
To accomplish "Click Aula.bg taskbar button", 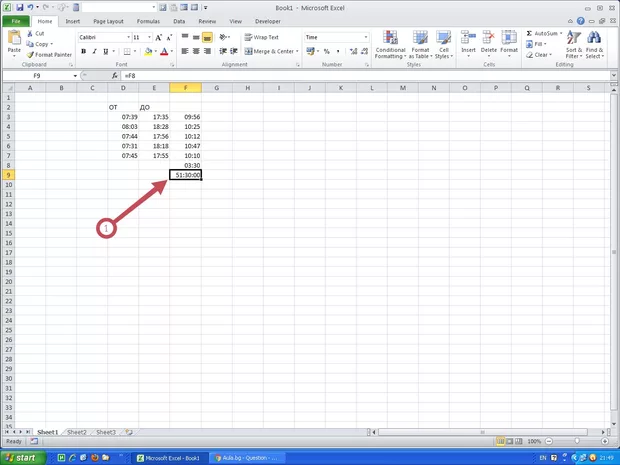I will tap(248, 458).
